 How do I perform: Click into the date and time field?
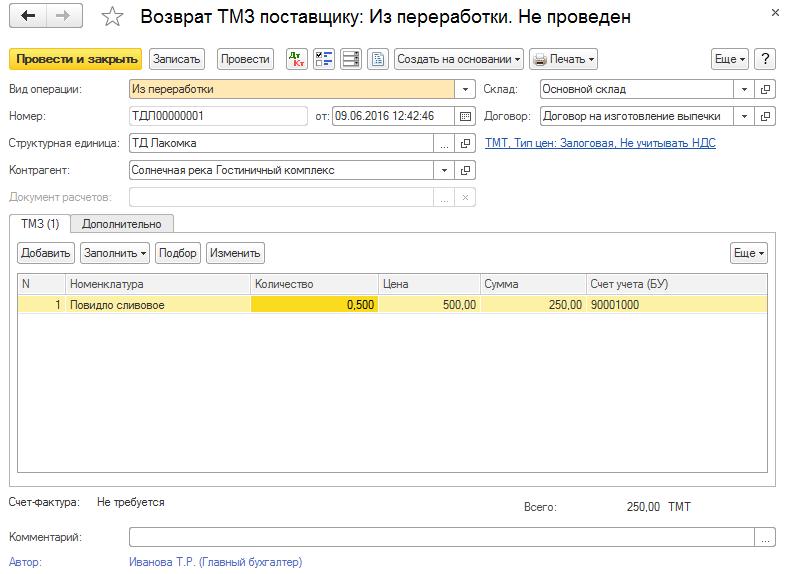pos(393,116)
